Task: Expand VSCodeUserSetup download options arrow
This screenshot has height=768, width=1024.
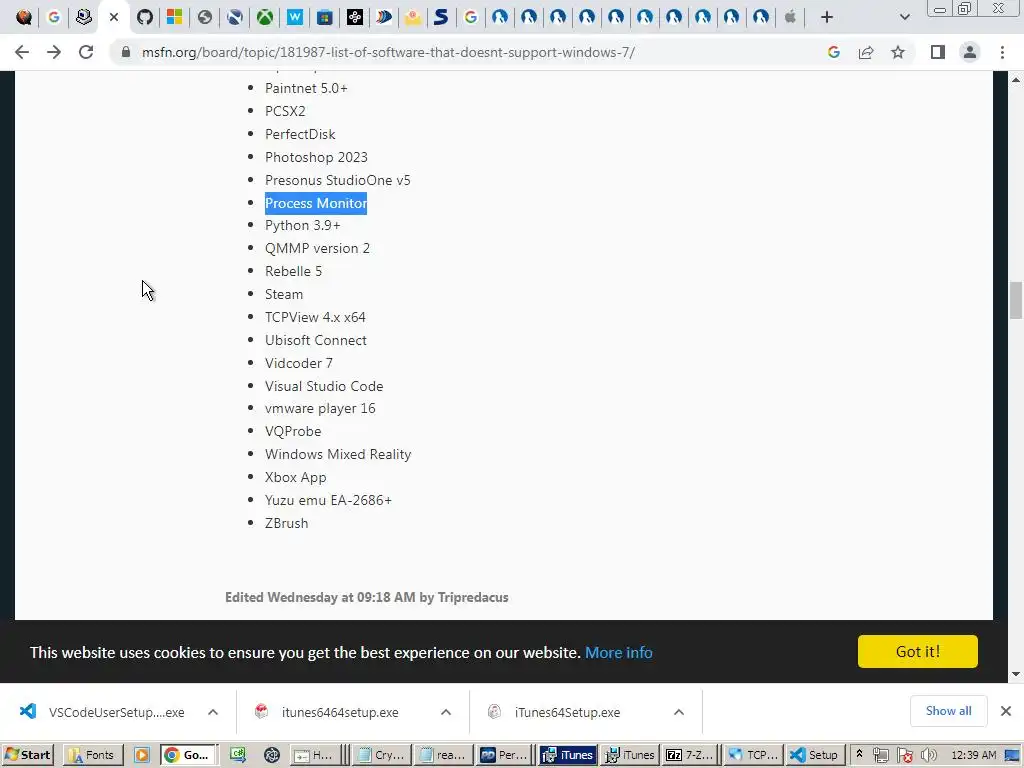Action: (213, 712)
